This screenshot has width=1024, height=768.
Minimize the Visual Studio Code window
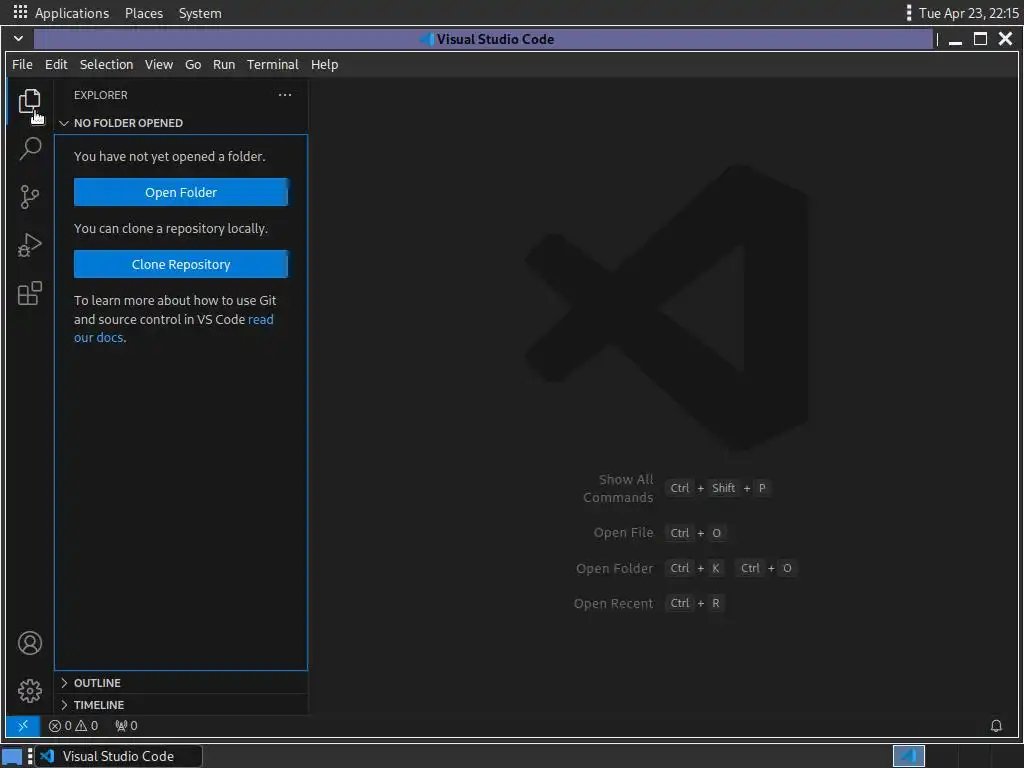[x=955, y=40]
